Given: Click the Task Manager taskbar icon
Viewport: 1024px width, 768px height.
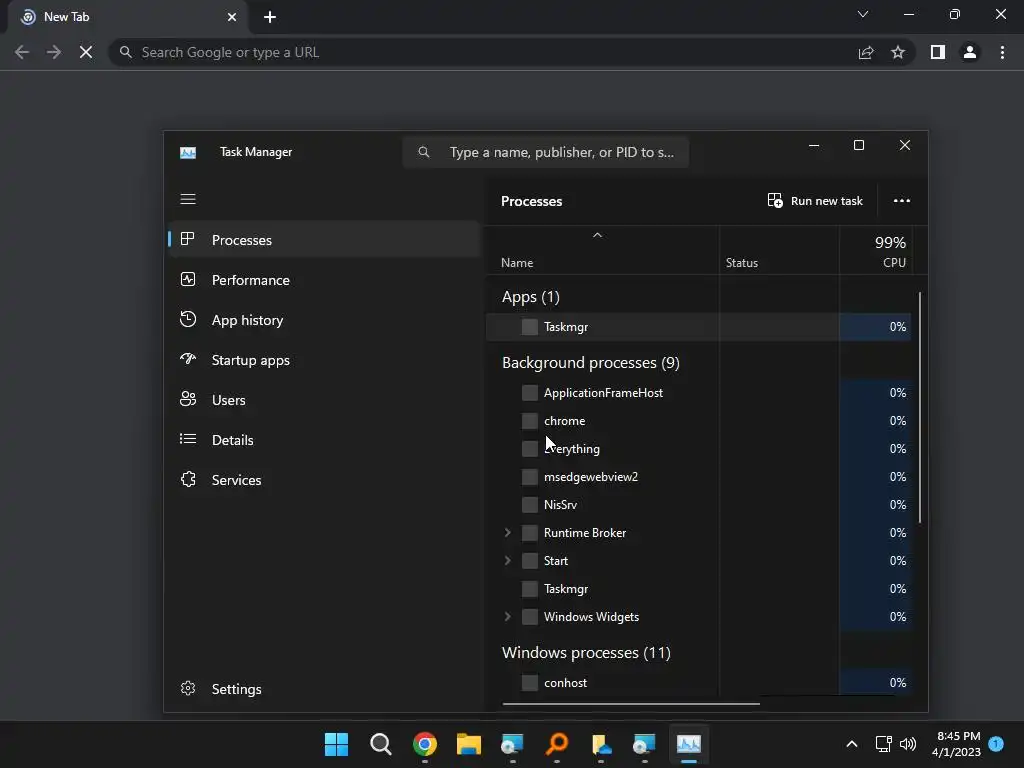Looking at the screenshot, I should [689, 744].
